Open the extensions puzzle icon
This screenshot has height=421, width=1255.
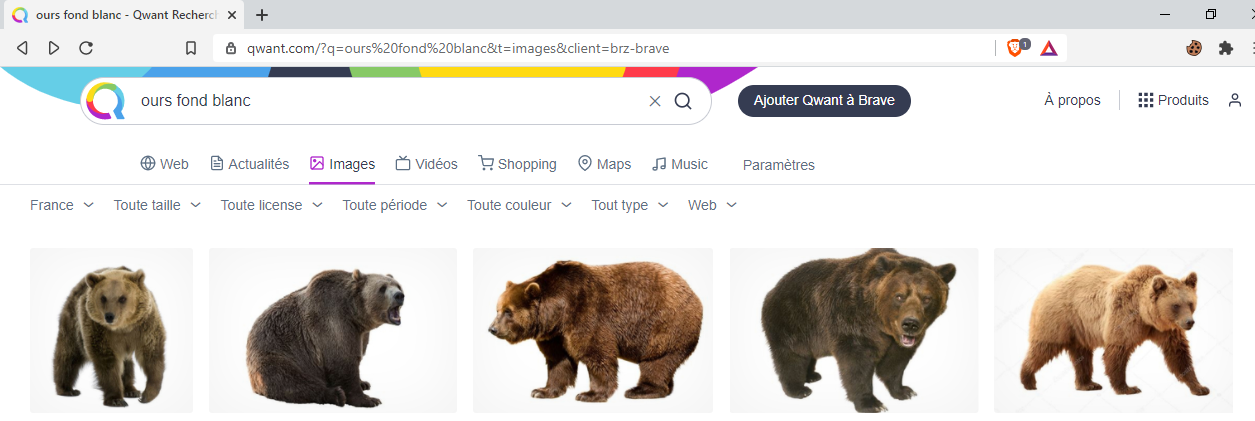[x=1225, y=48]
